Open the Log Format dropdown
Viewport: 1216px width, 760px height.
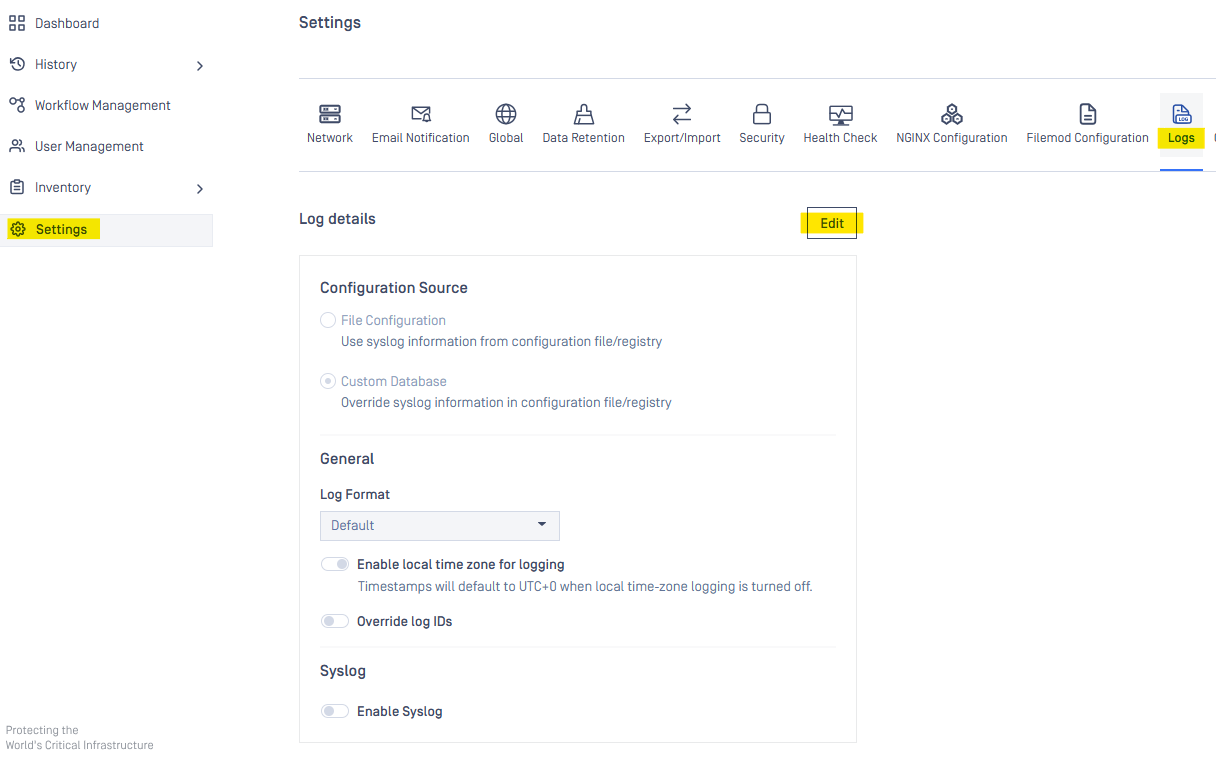point(439,525)
